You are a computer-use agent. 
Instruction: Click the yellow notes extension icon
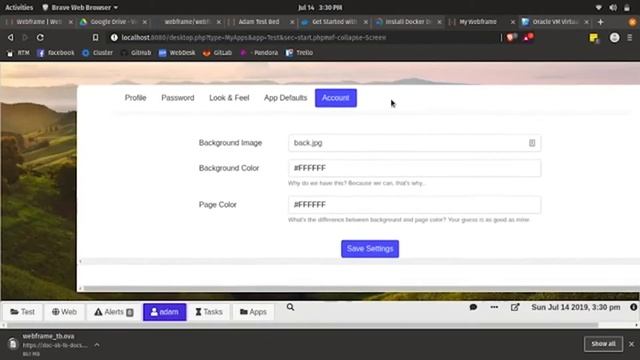pyautogui.click(x=594, y=38)
